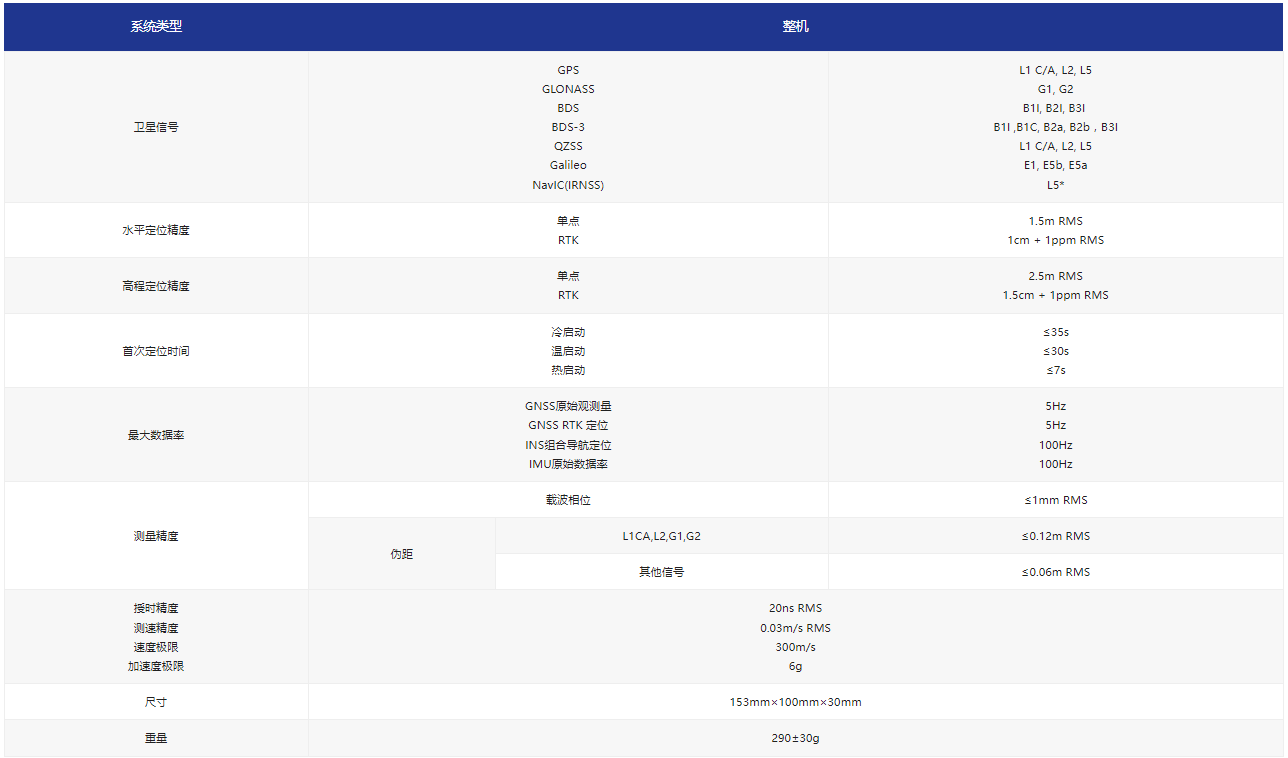Click the GLONASS signal entry
This screenshot has width=1288, height=758.
pyautogui.click(x=568, y=88)
